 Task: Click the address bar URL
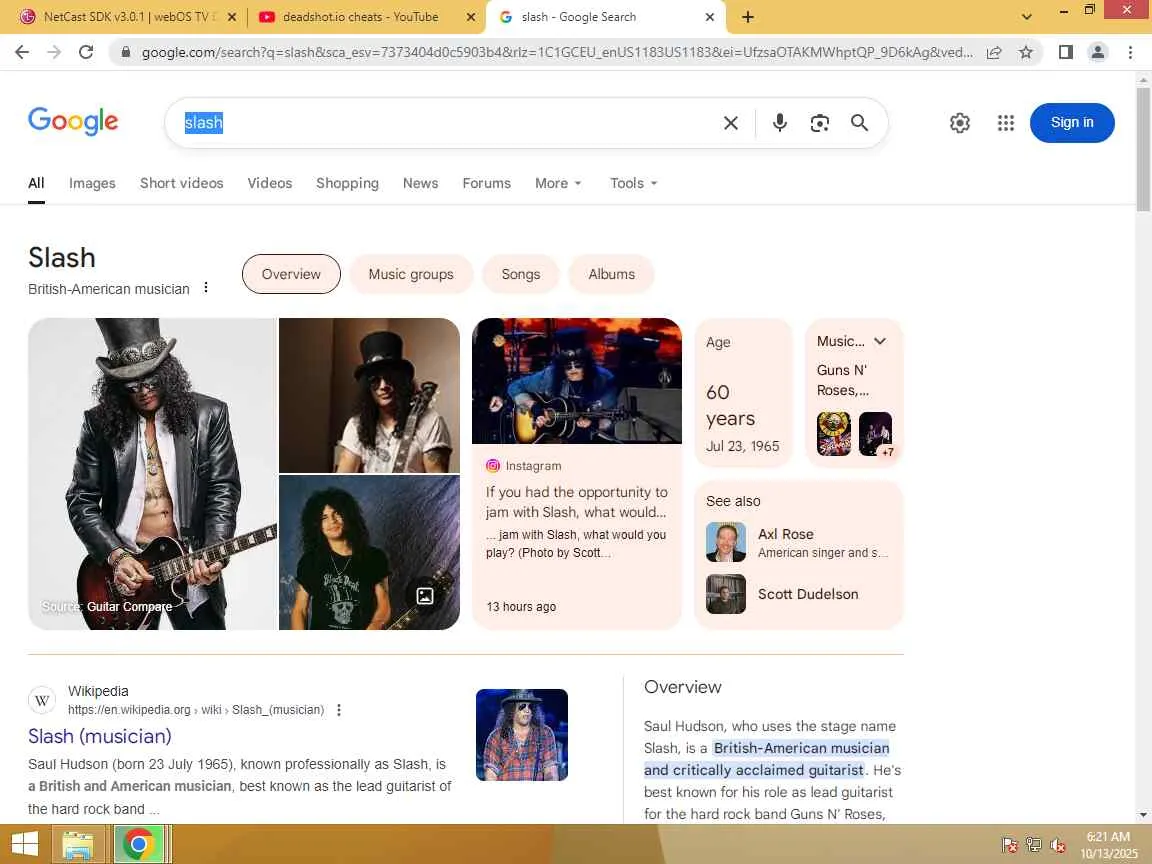click(556, 52)
